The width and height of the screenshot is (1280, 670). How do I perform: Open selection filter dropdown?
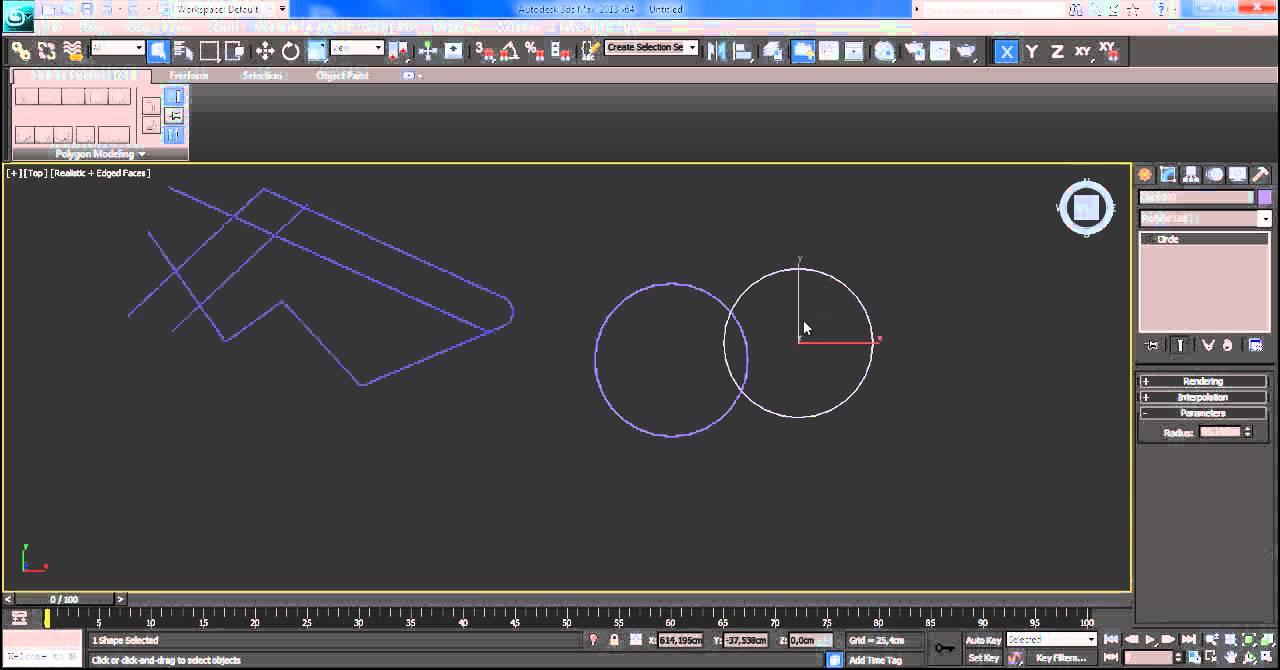pos(118,47)
